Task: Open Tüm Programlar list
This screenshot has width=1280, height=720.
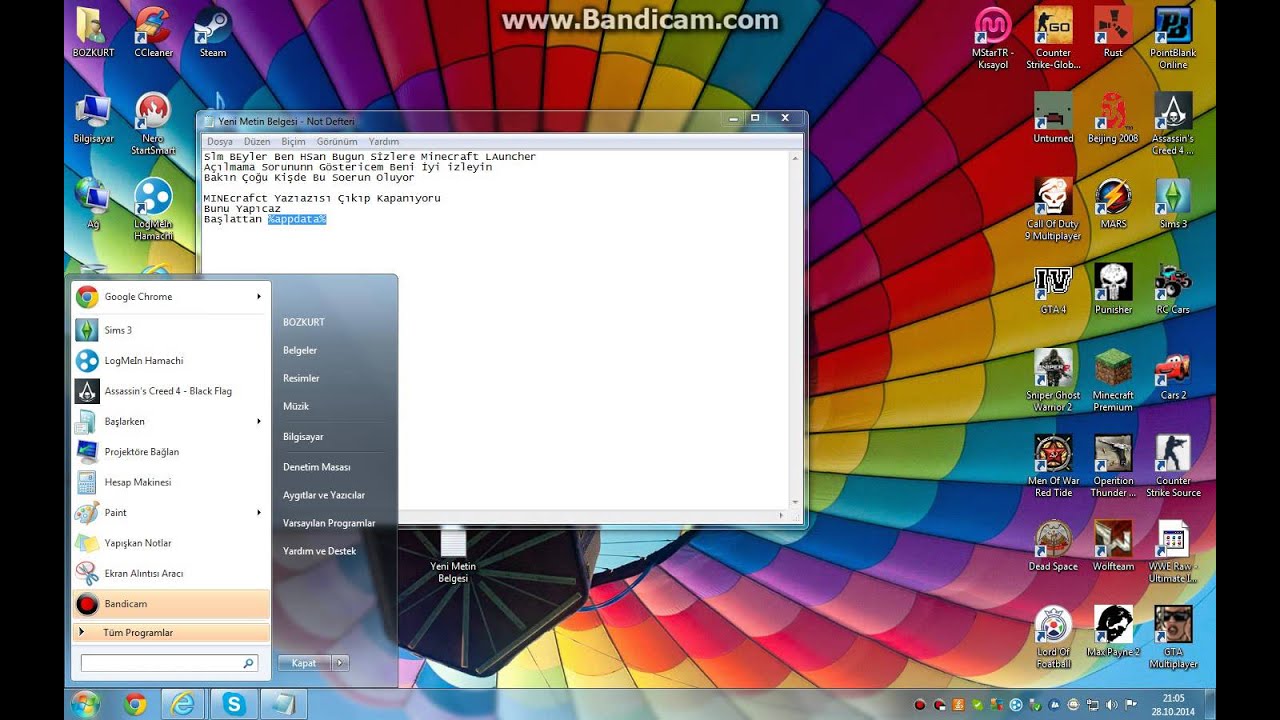Action: pos(172,633)
